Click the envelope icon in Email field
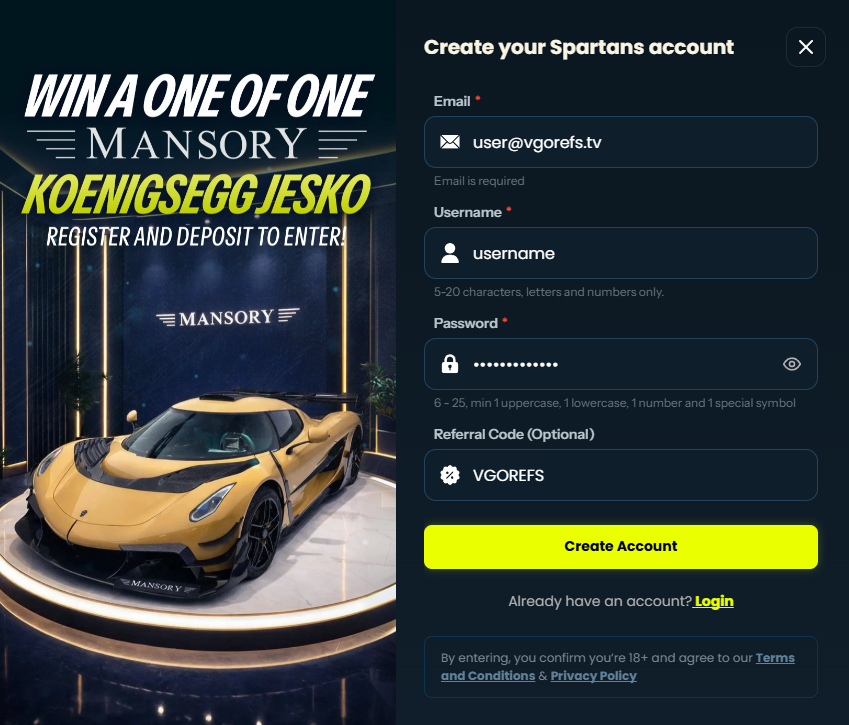Screen dimensions: 849x725 (449, 142)
